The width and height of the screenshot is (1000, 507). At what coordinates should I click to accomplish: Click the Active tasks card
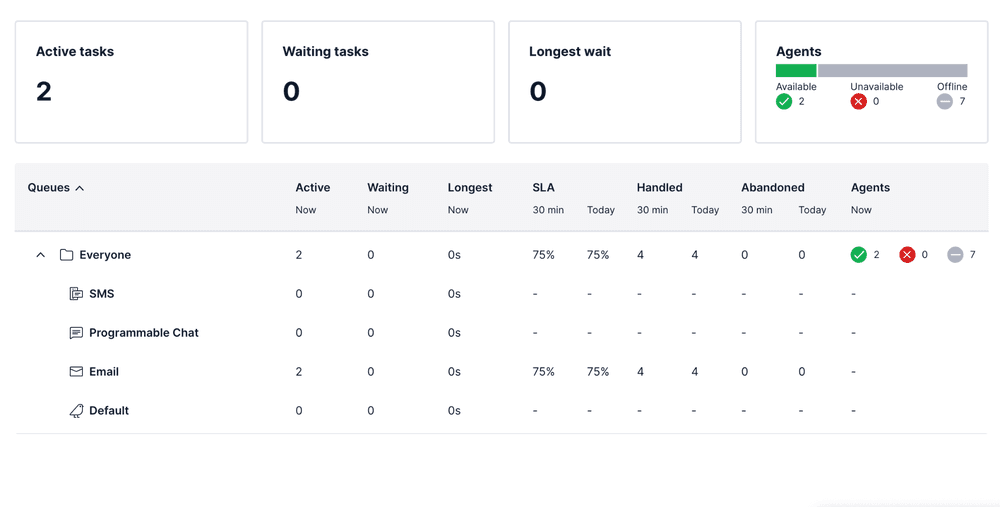pyautogui.click(x=131, y=82)
